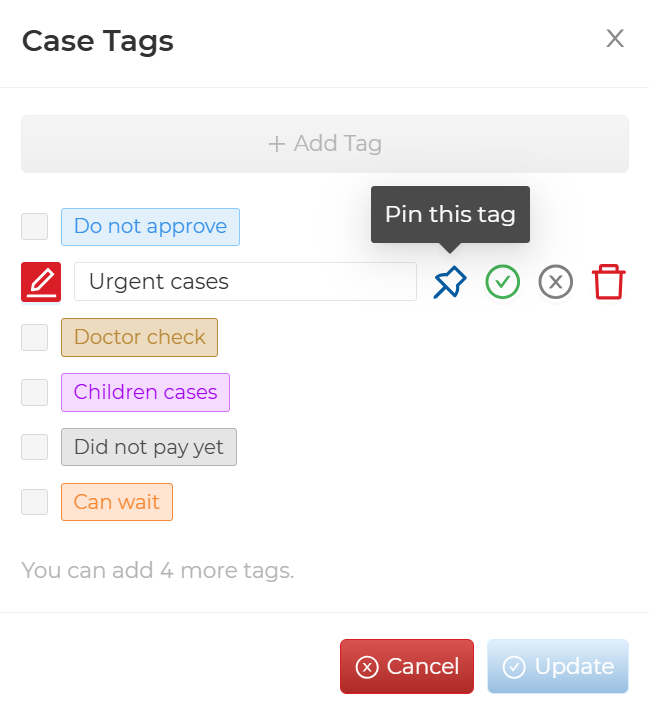Edit the Urgent cases text field
The image size is (649, 714).
(x=245, y=282)
